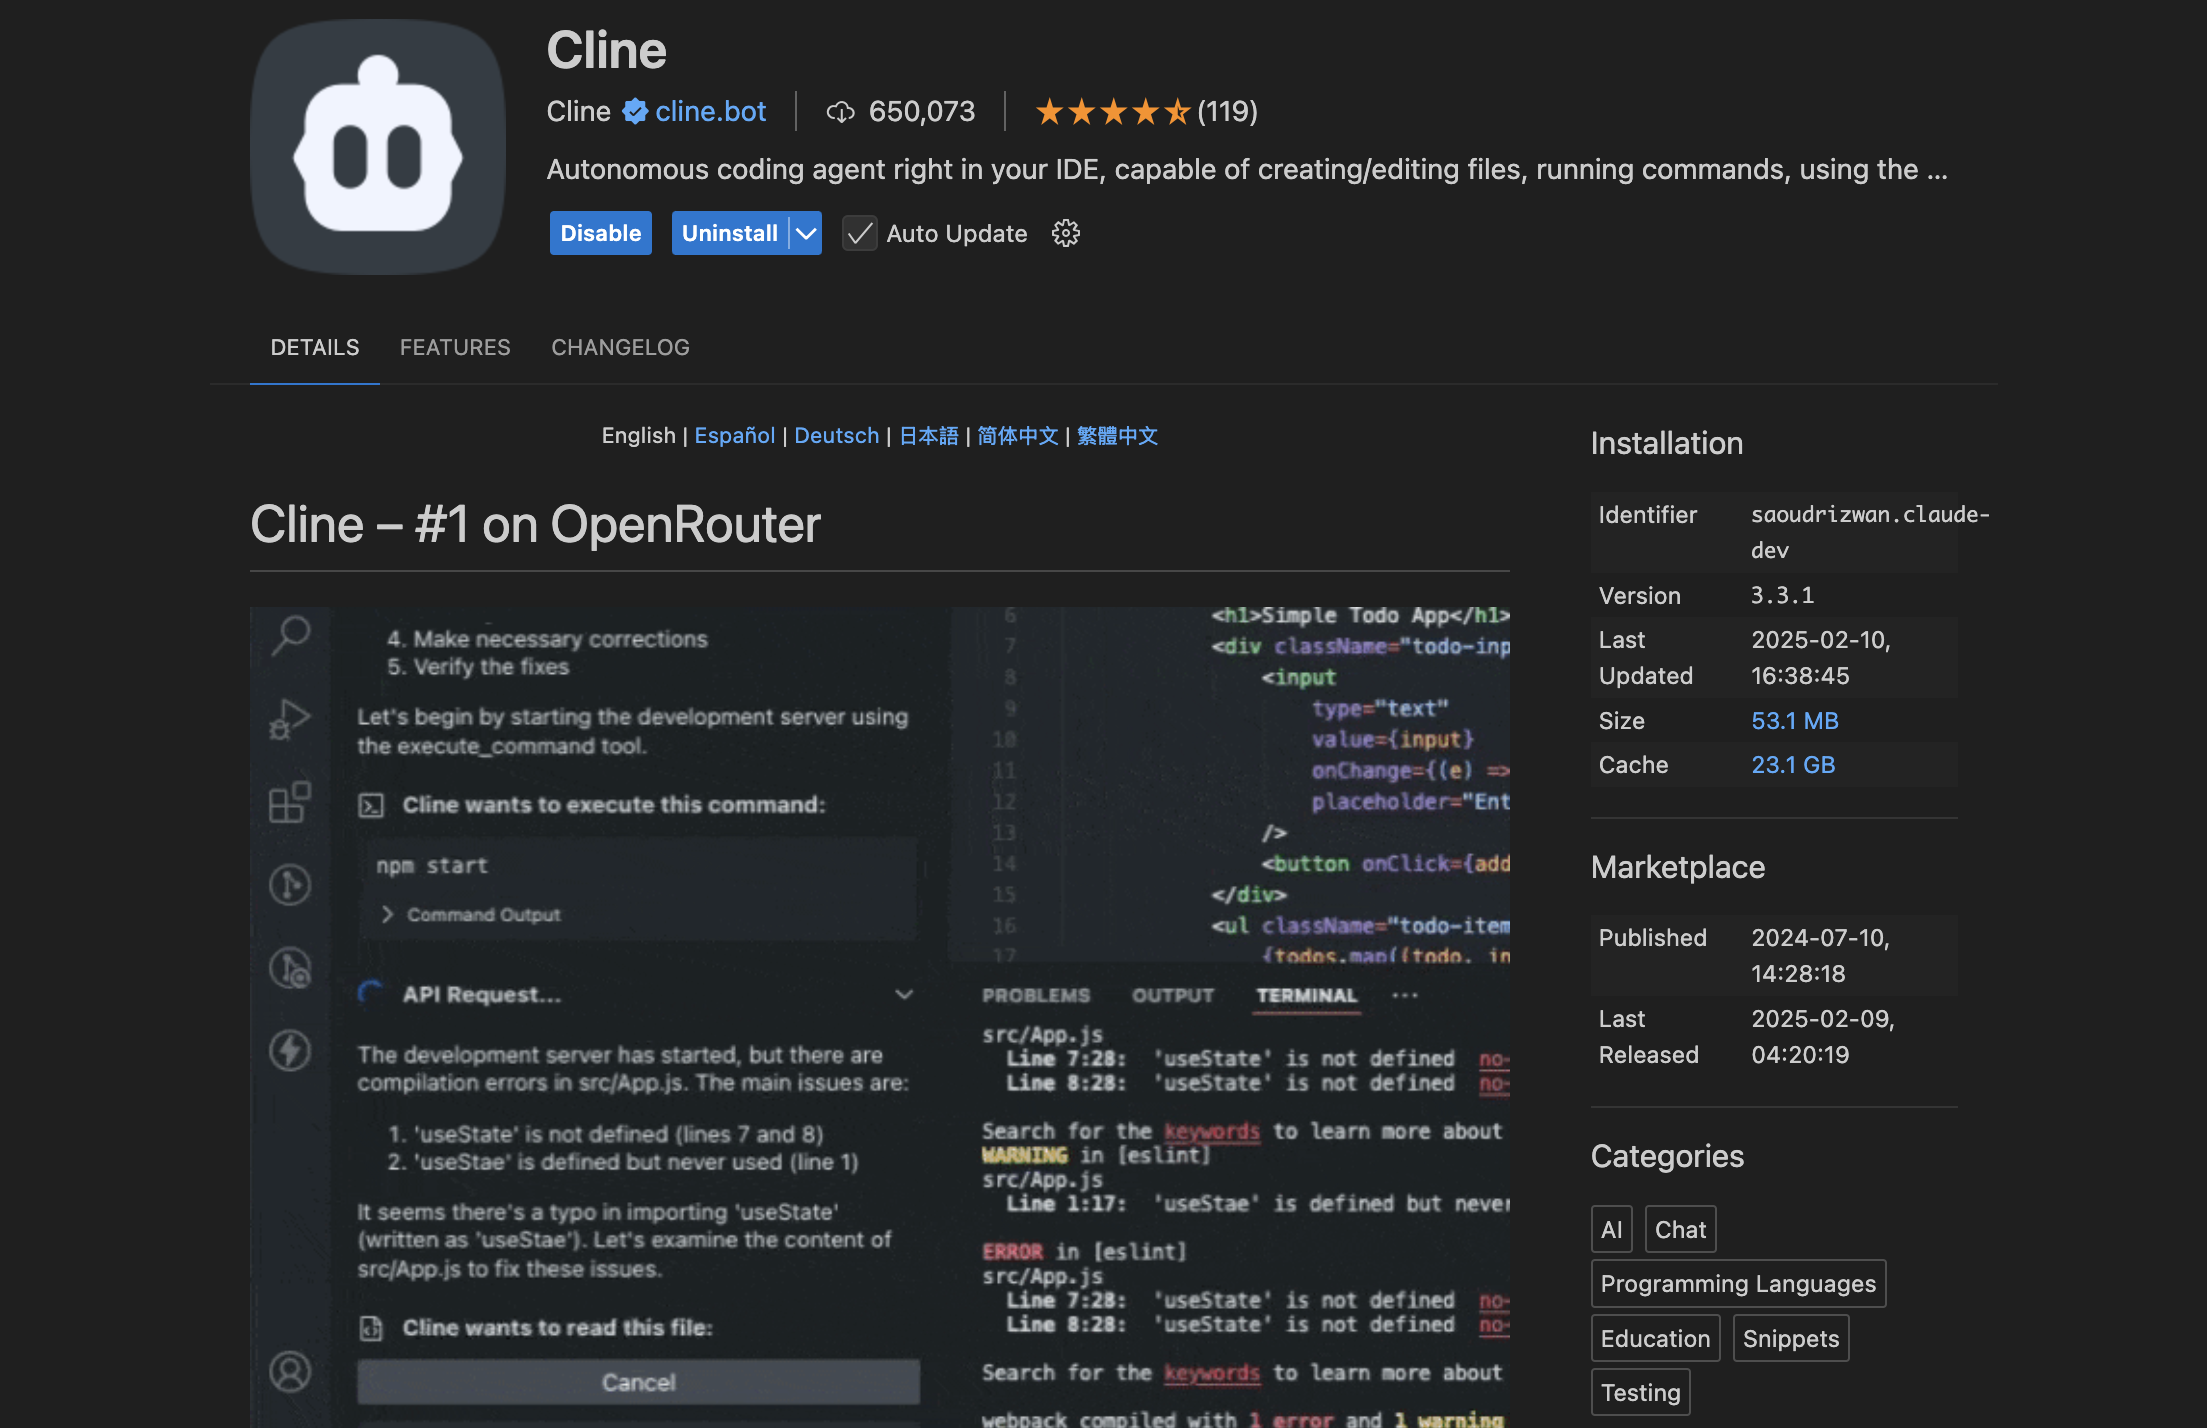Open the 繁體中文 readme link
Image resolution: width=2207 pixels, height=1428 pixels.
[x=1117, y=436]
